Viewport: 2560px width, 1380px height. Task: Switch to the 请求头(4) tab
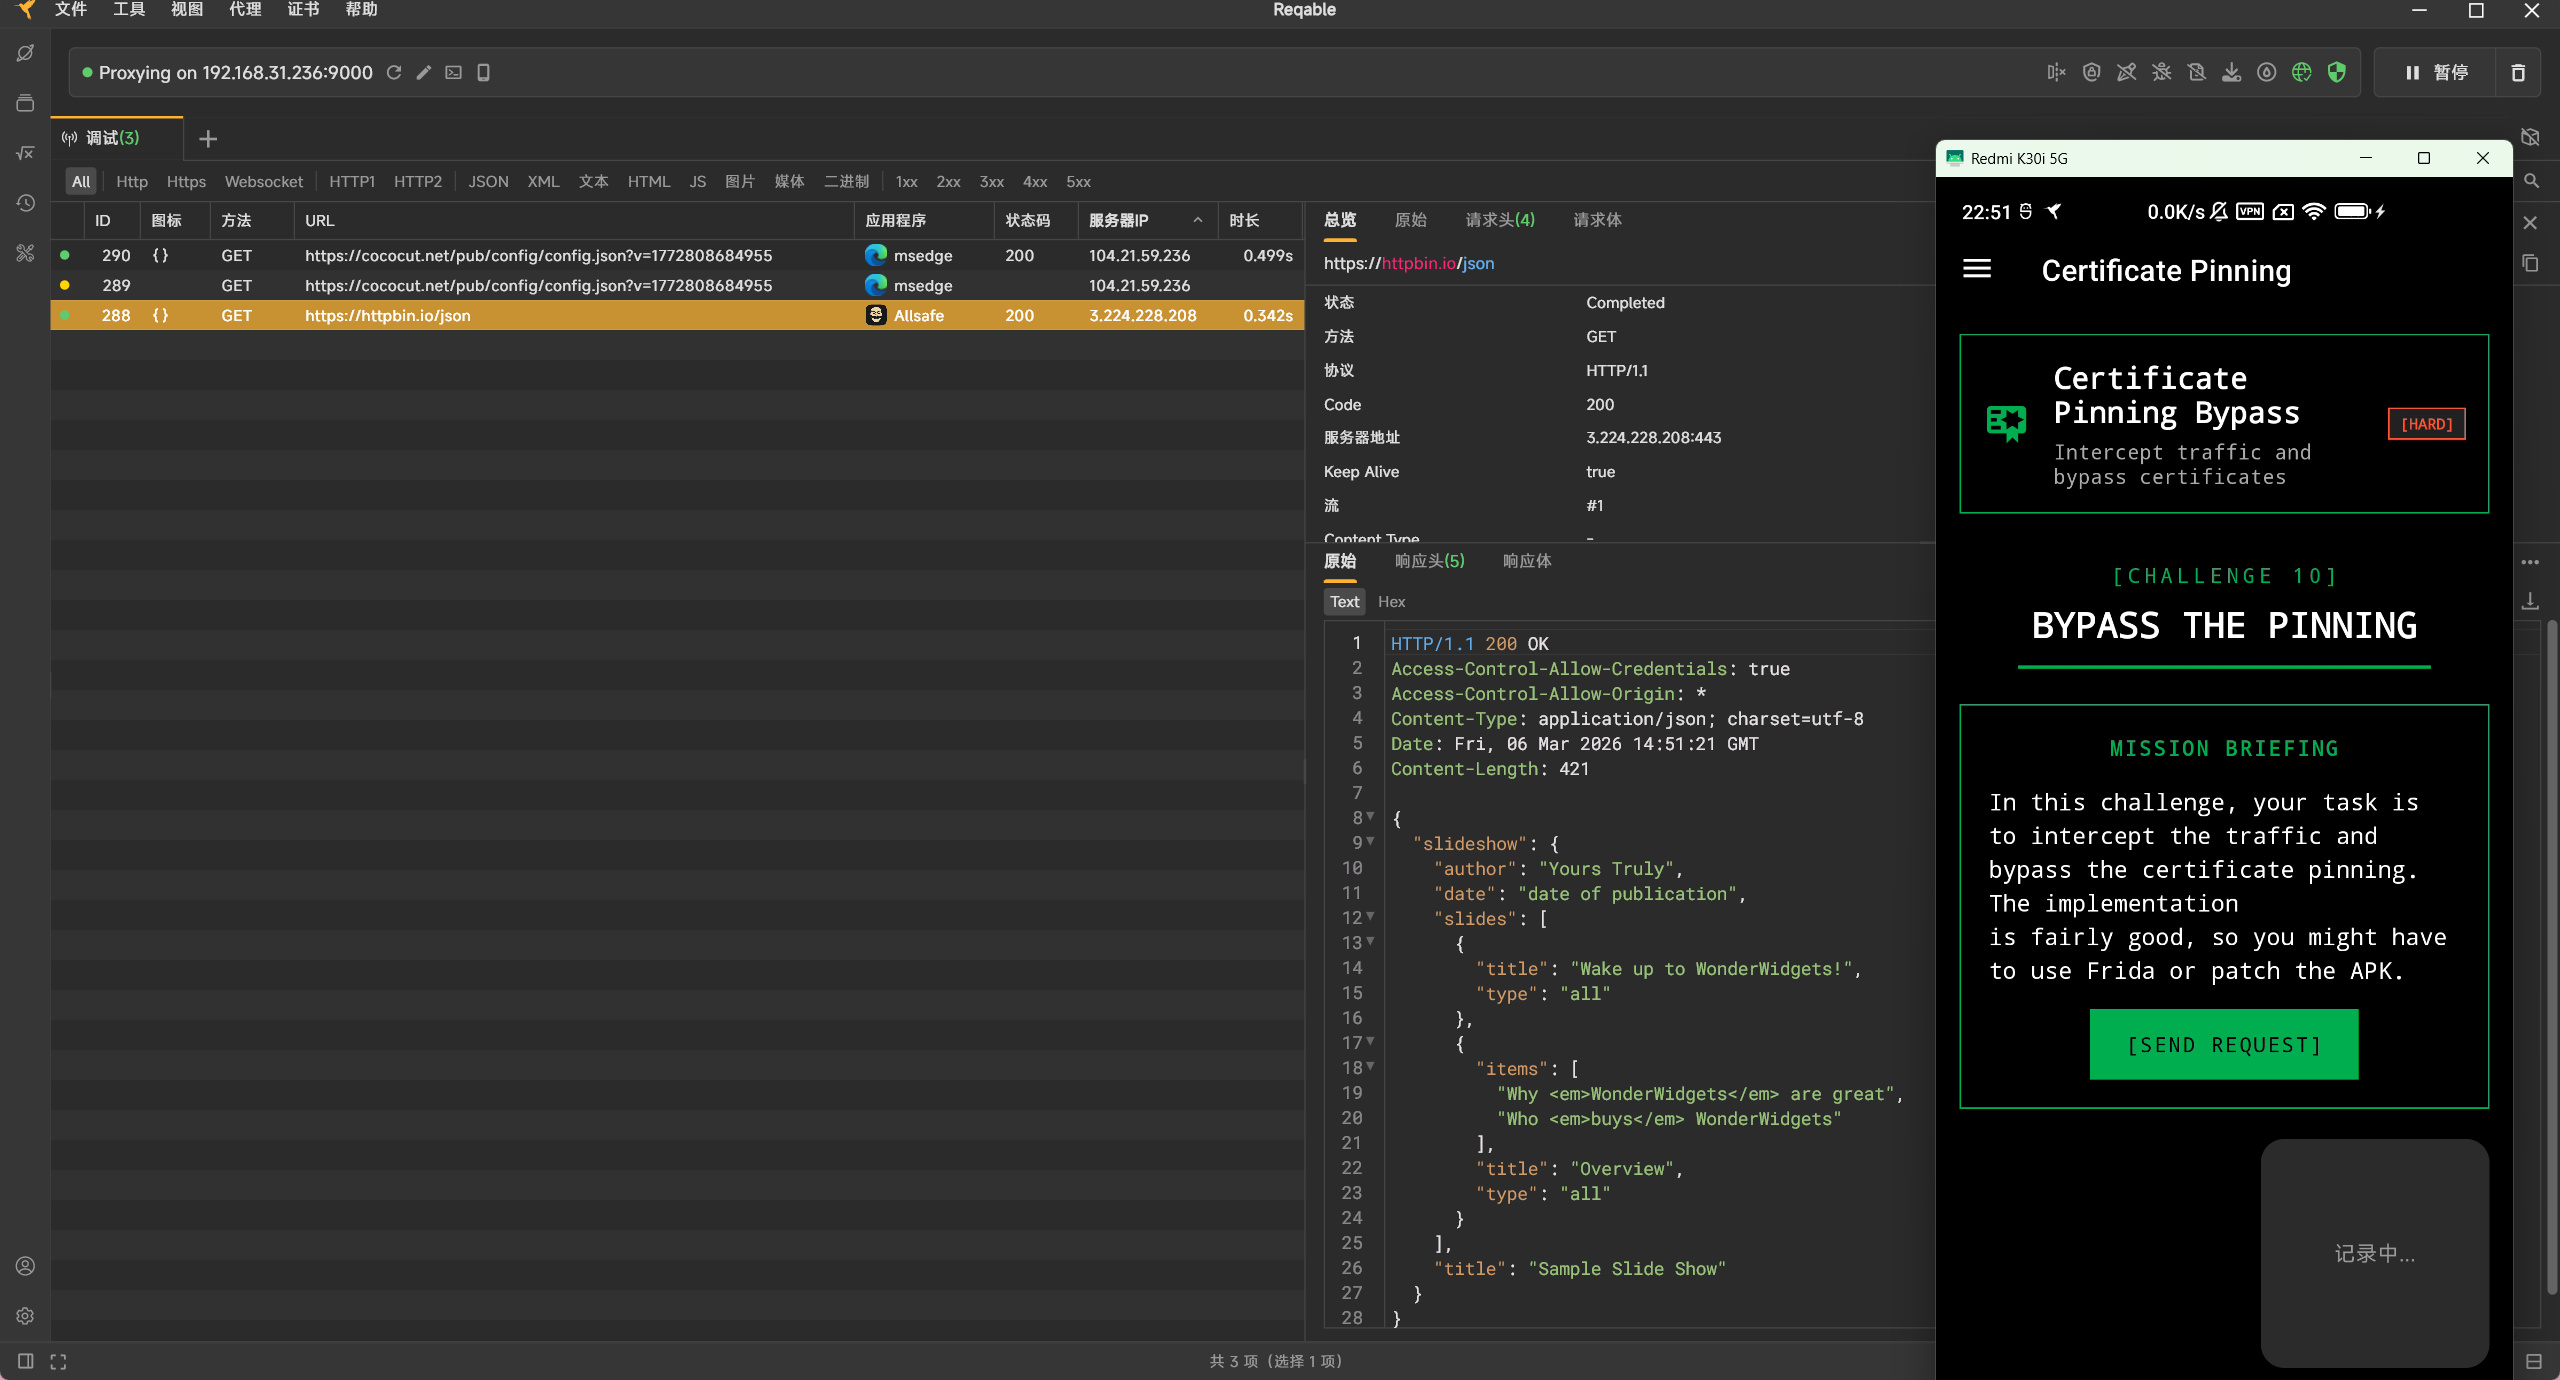tap(1499, 220)
